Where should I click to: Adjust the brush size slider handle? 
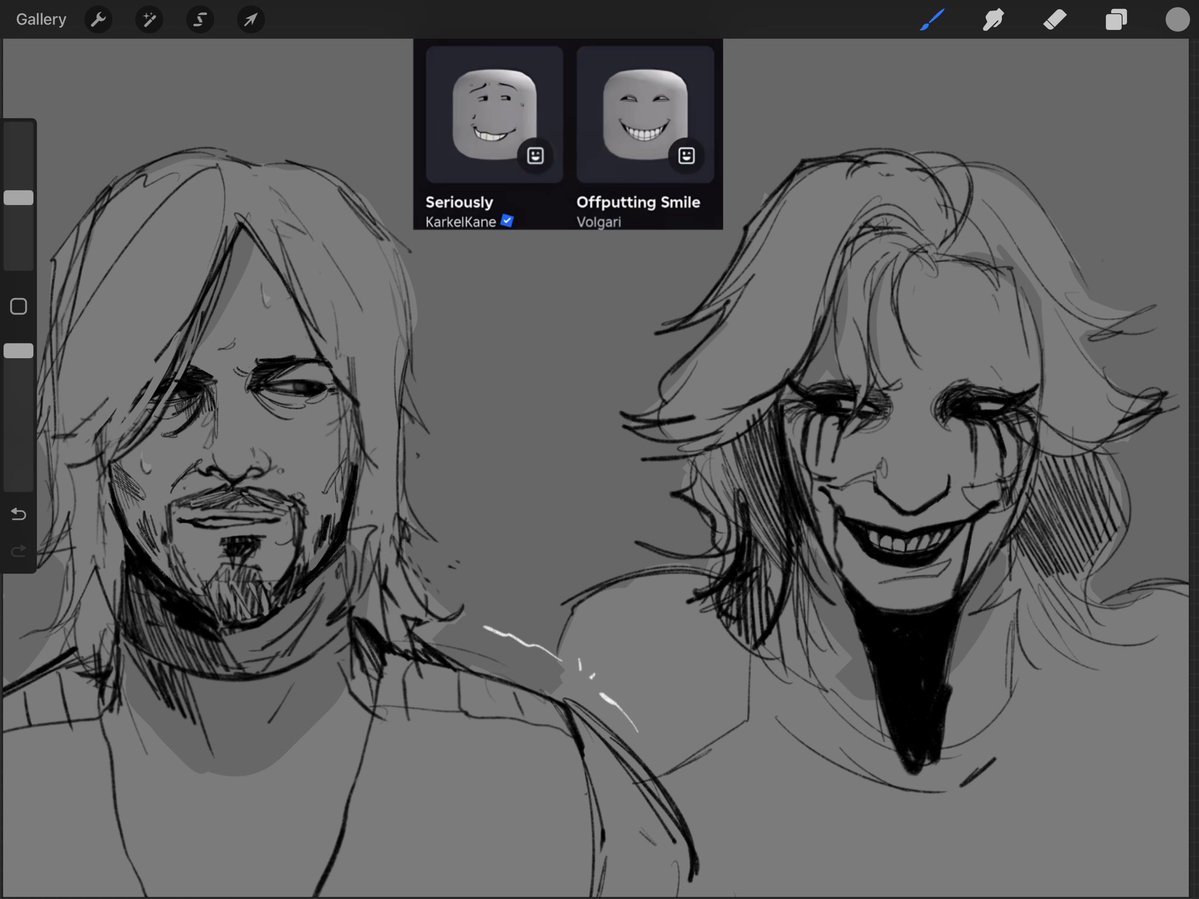(18, 198)
